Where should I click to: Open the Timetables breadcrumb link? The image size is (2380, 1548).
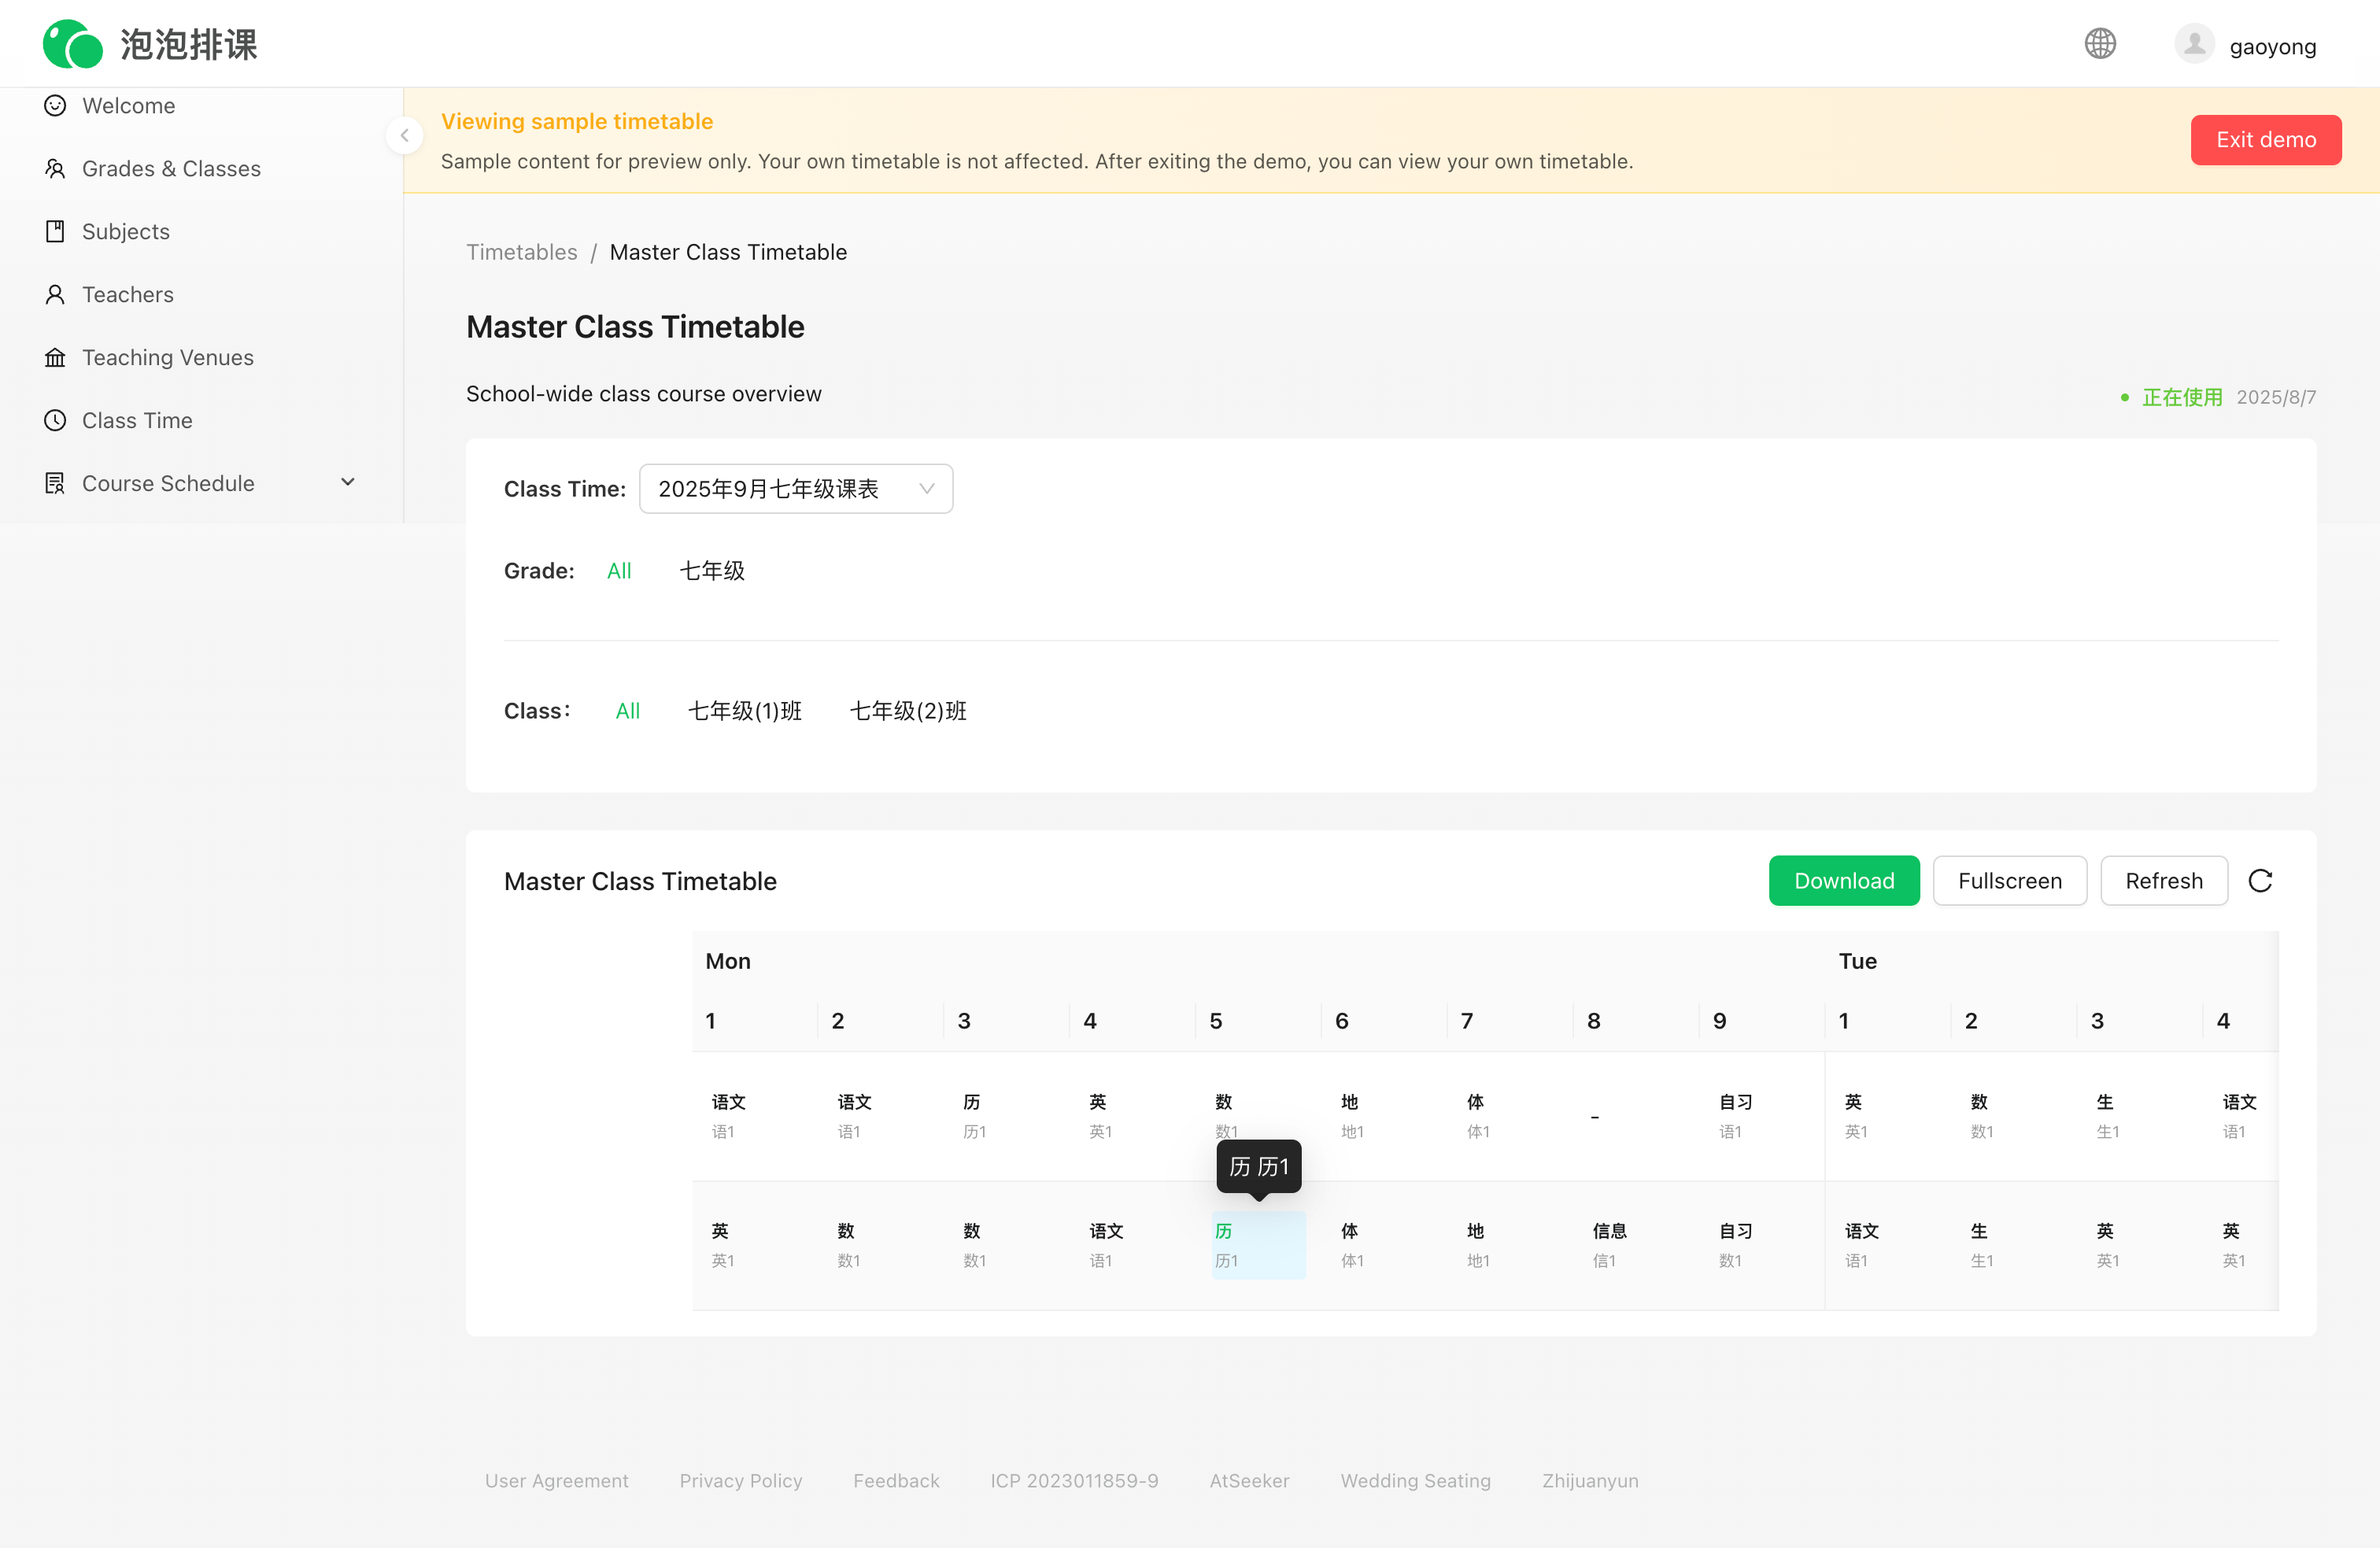point(521,252)
